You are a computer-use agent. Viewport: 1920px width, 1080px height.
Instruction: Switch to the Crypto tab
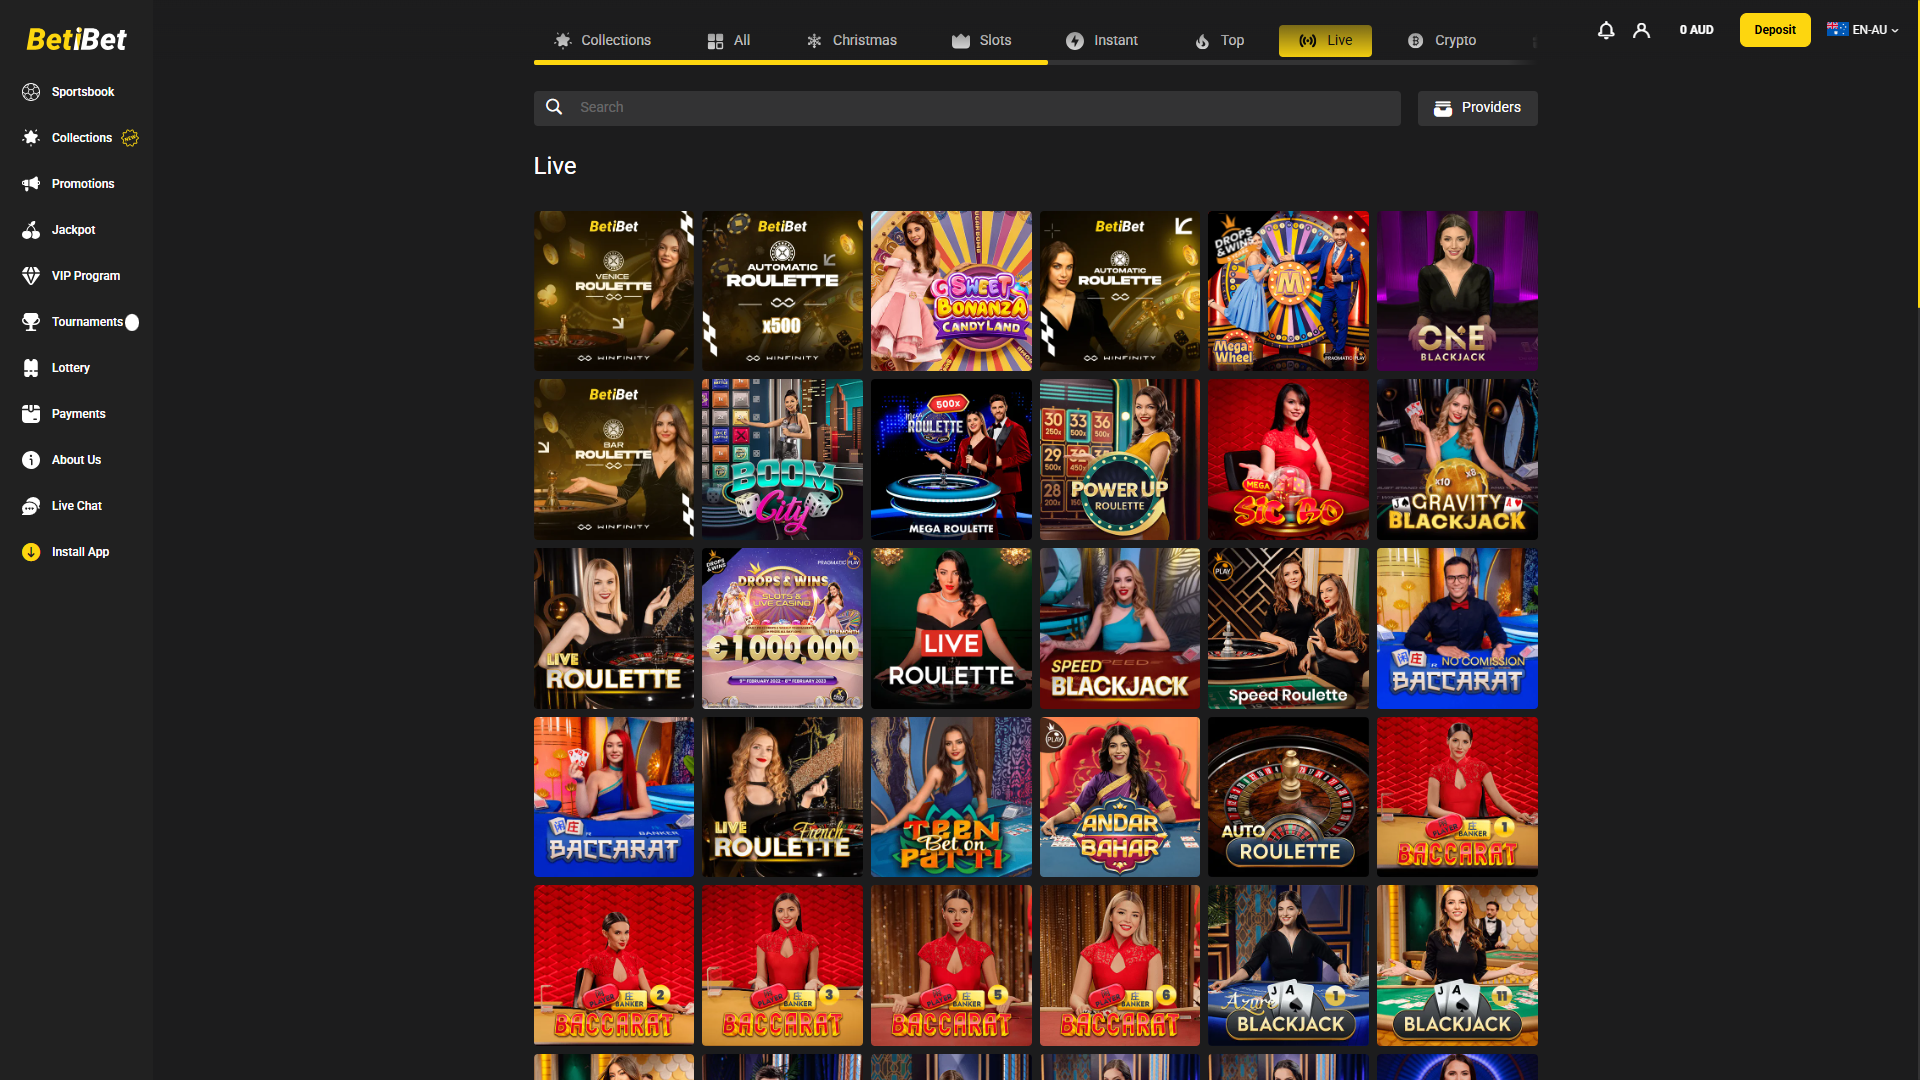tap(1442, 41)
